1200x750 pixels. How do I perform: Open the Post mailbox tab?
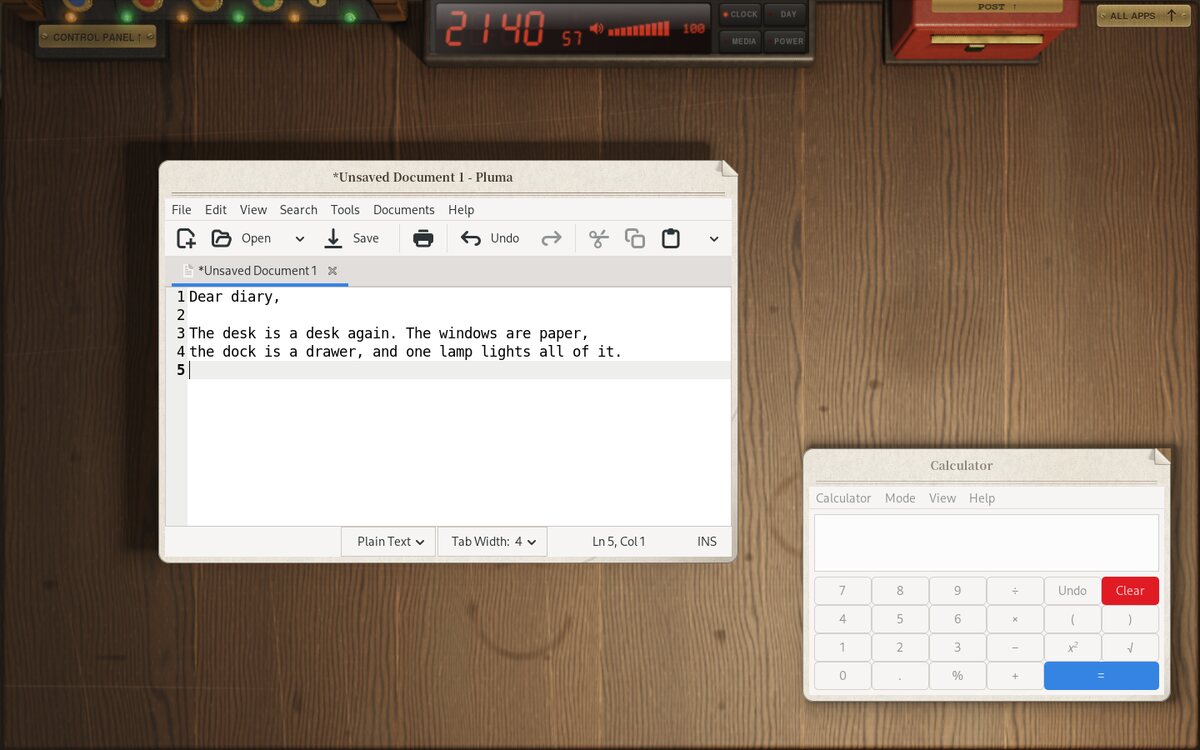point(997,7)
